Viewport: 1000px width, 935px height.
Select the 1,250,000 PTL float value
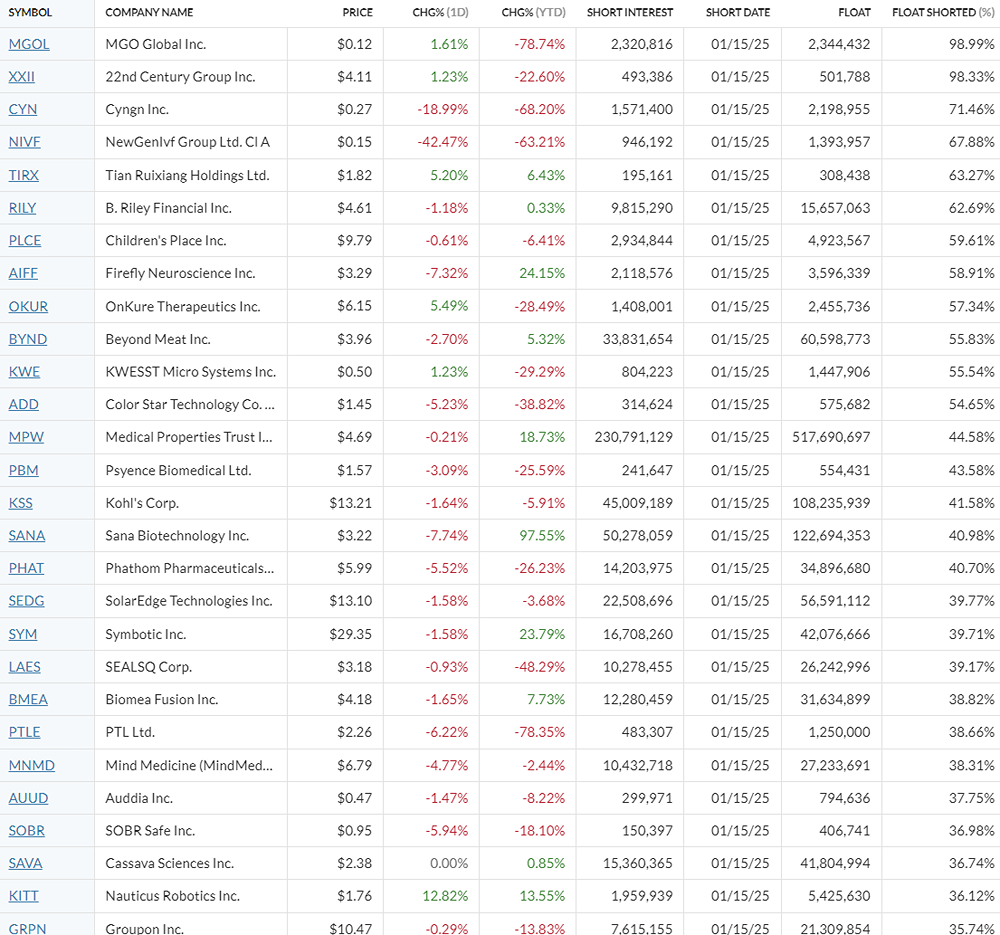click(x=839, y=732)
